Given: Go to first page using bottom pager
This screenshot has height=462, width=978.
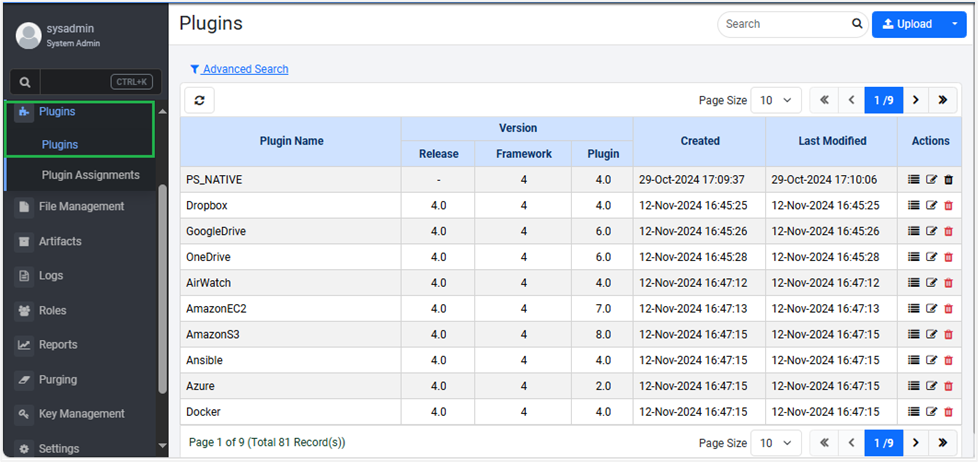Looking at the screenshot, I should [x=824, y=443].
